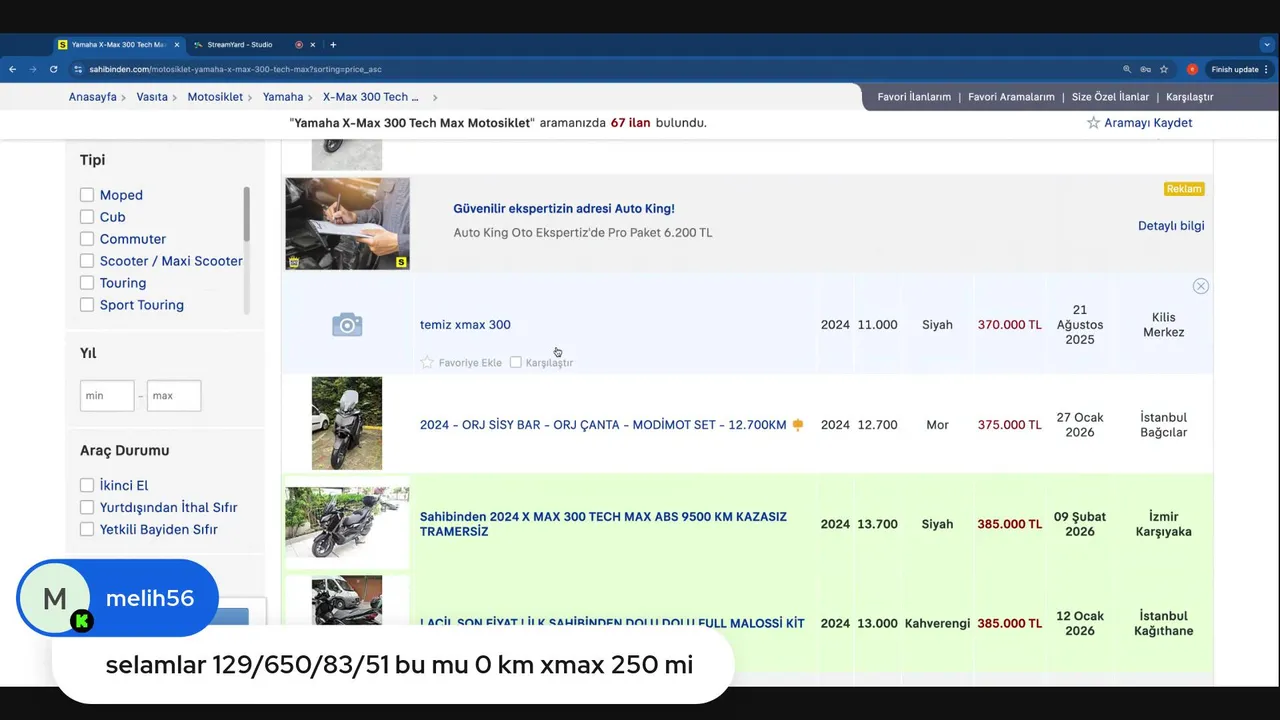
Task: Open Karşılaştır in top menu
Action: [1189, 97]
